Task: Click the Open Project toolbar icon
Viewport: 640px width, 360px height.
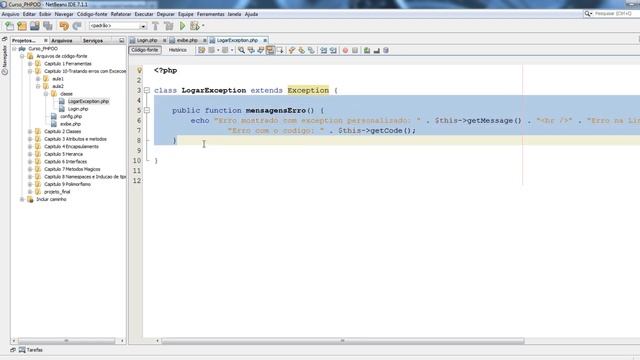Action: pyautogui.click(x=35, y=26)
